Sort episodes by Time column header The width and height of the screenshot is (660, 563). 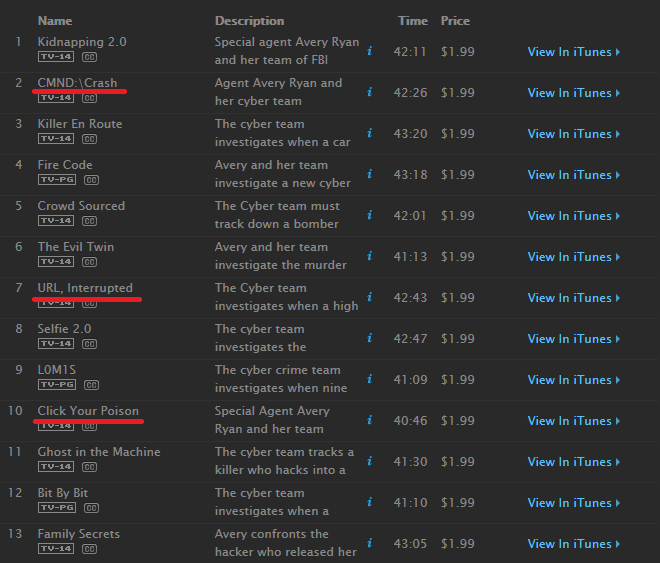412,21
